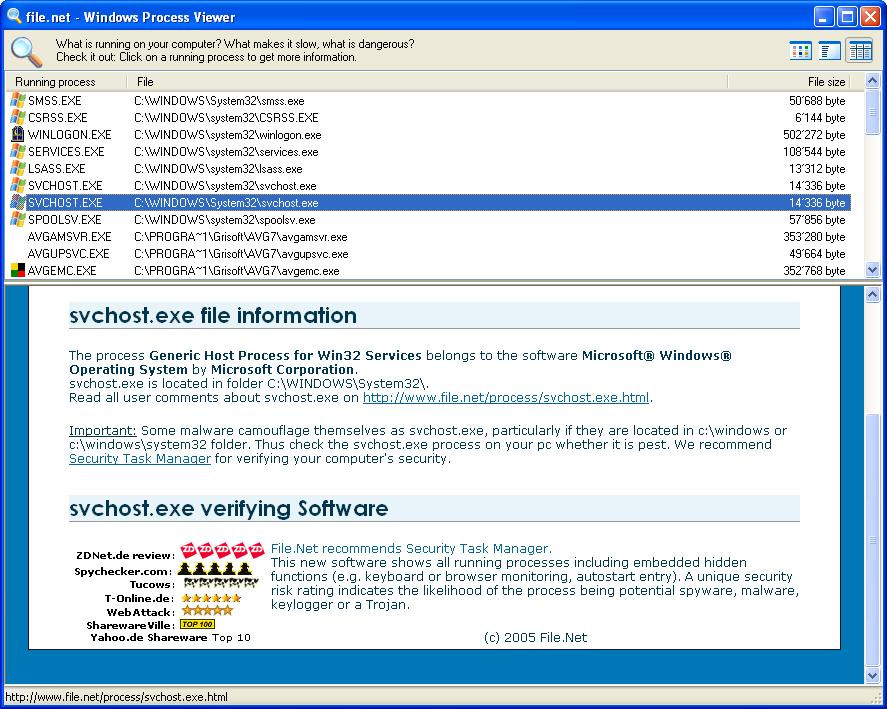Select the AVGUPSVC.EXE process name
The height and width of the screenshot is (709, 887).
(68, 253)
